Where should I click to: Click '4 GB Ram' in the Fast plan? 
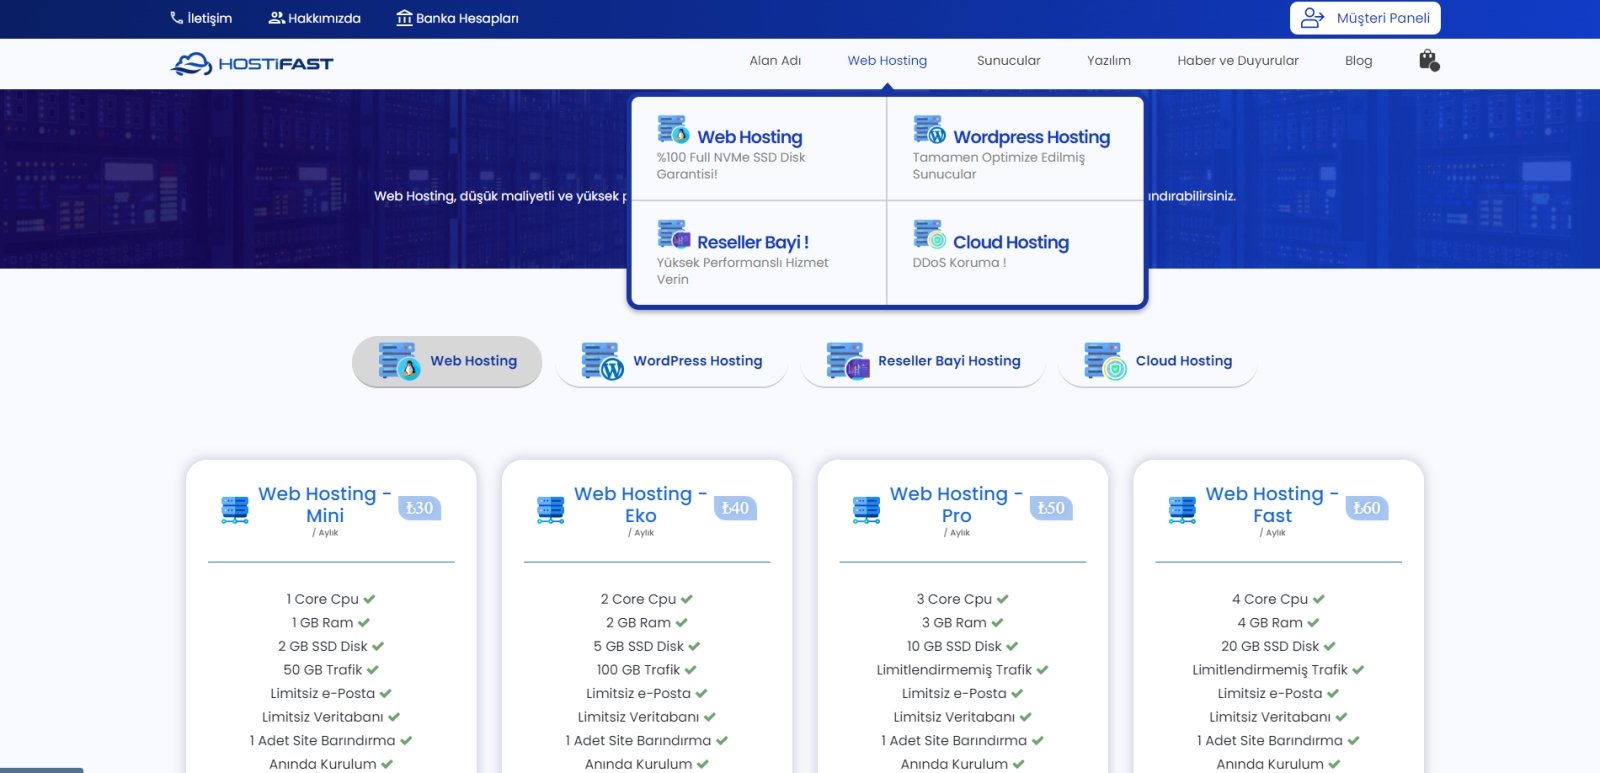[1270, 623]
